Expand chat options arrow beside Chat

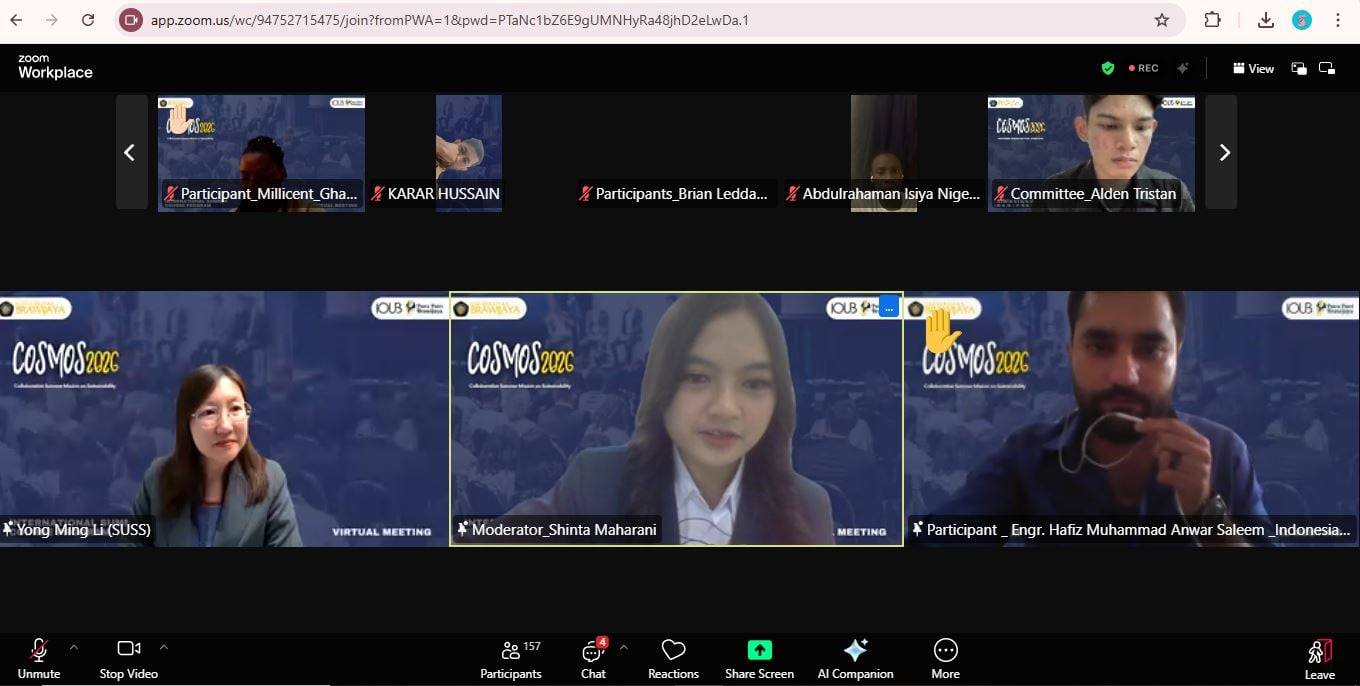[x=623, y=647]
